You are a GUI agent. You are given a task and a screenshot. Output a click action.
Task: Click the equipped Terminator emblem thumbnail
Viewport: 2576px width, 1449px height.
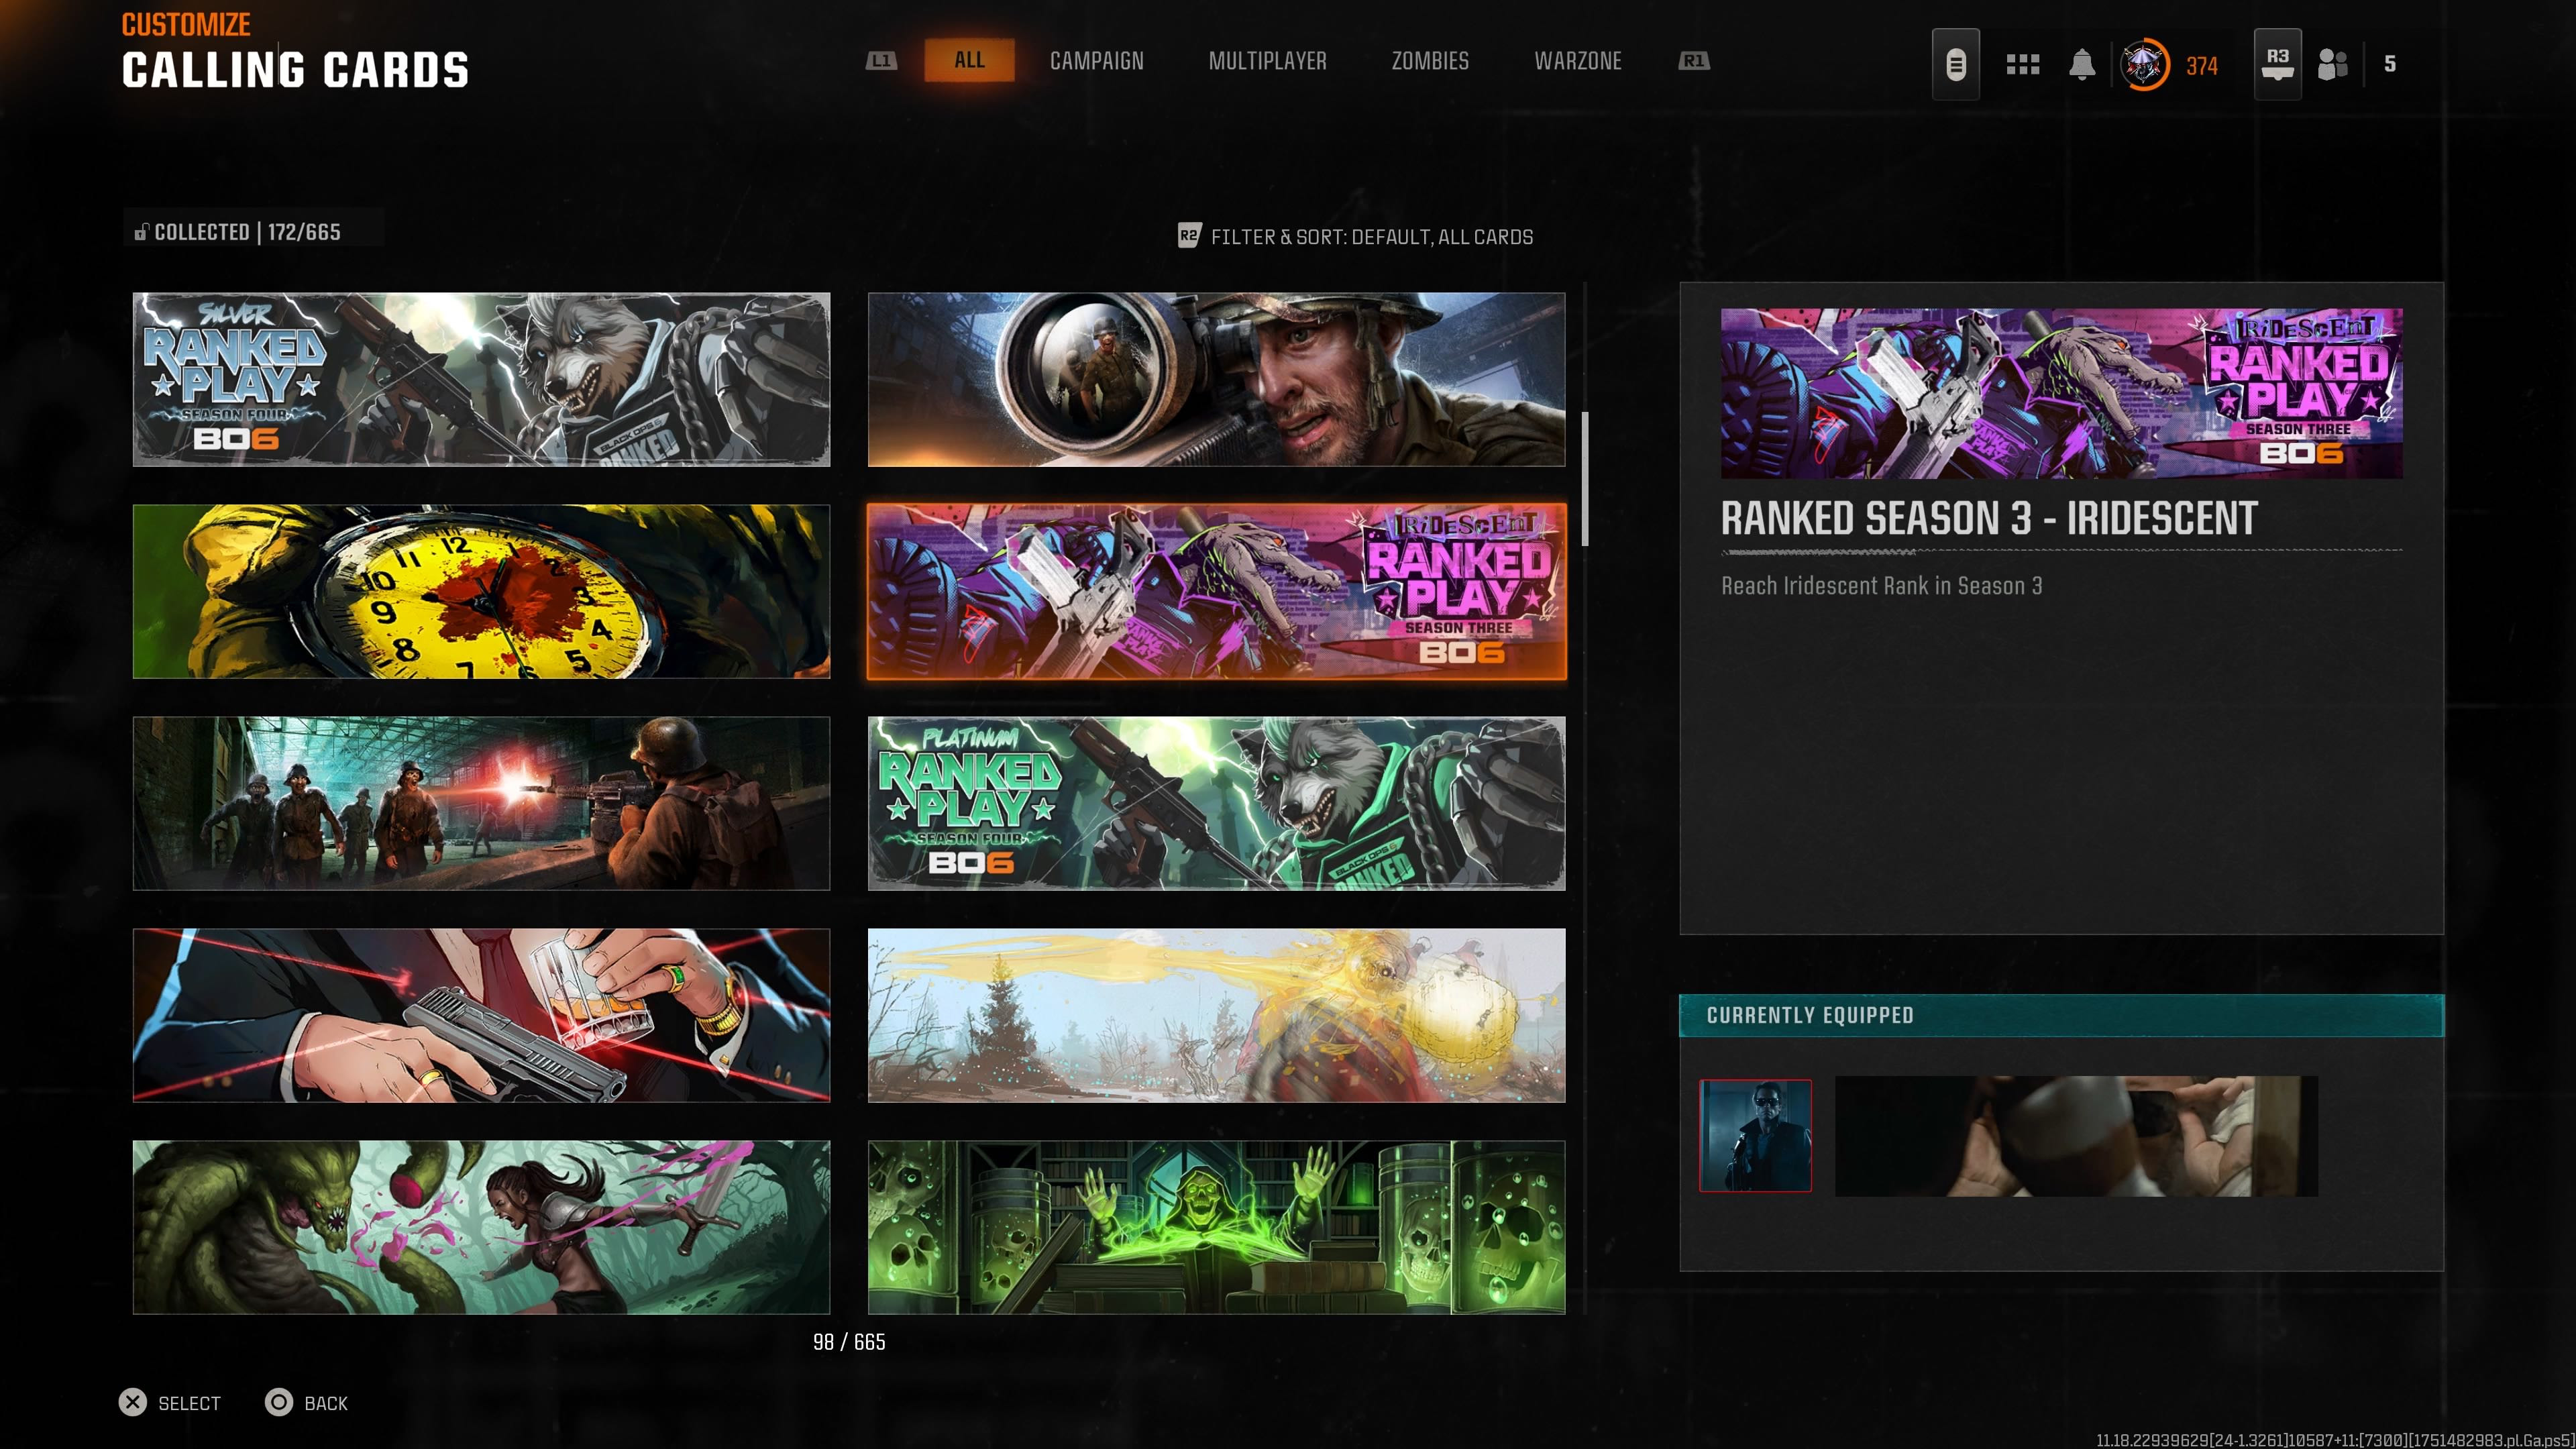tap(1755, 1135)
